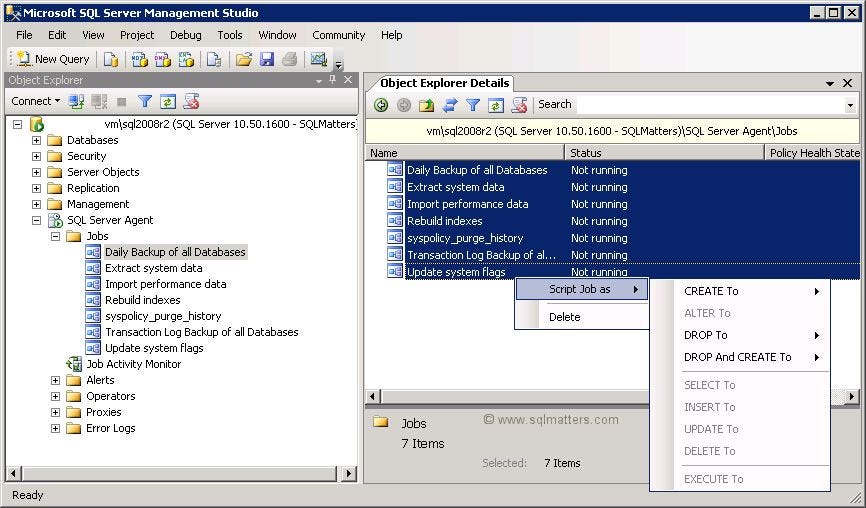Expand the Security folder

coord(36,156)
